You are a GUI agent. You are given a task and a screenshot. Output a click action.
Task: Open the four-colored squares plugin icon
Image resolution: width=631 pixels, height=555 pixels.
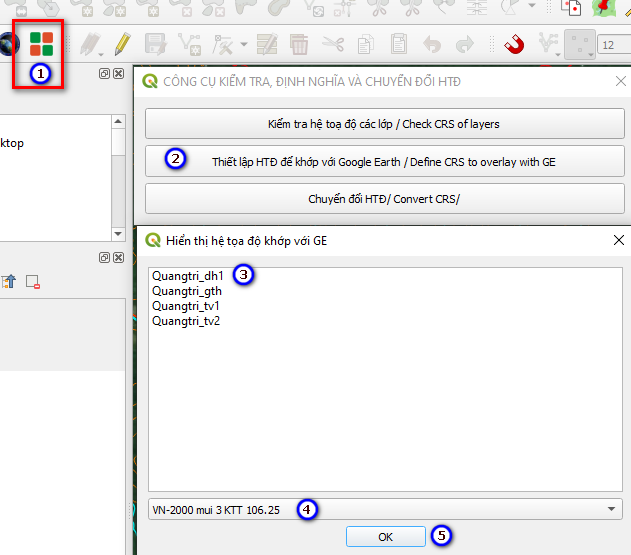pos(41,44)
